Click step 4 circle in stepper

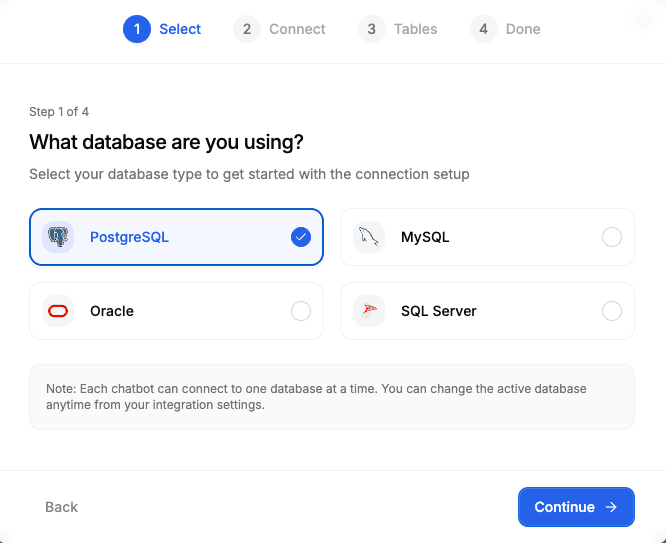click(x=483, y=29)
